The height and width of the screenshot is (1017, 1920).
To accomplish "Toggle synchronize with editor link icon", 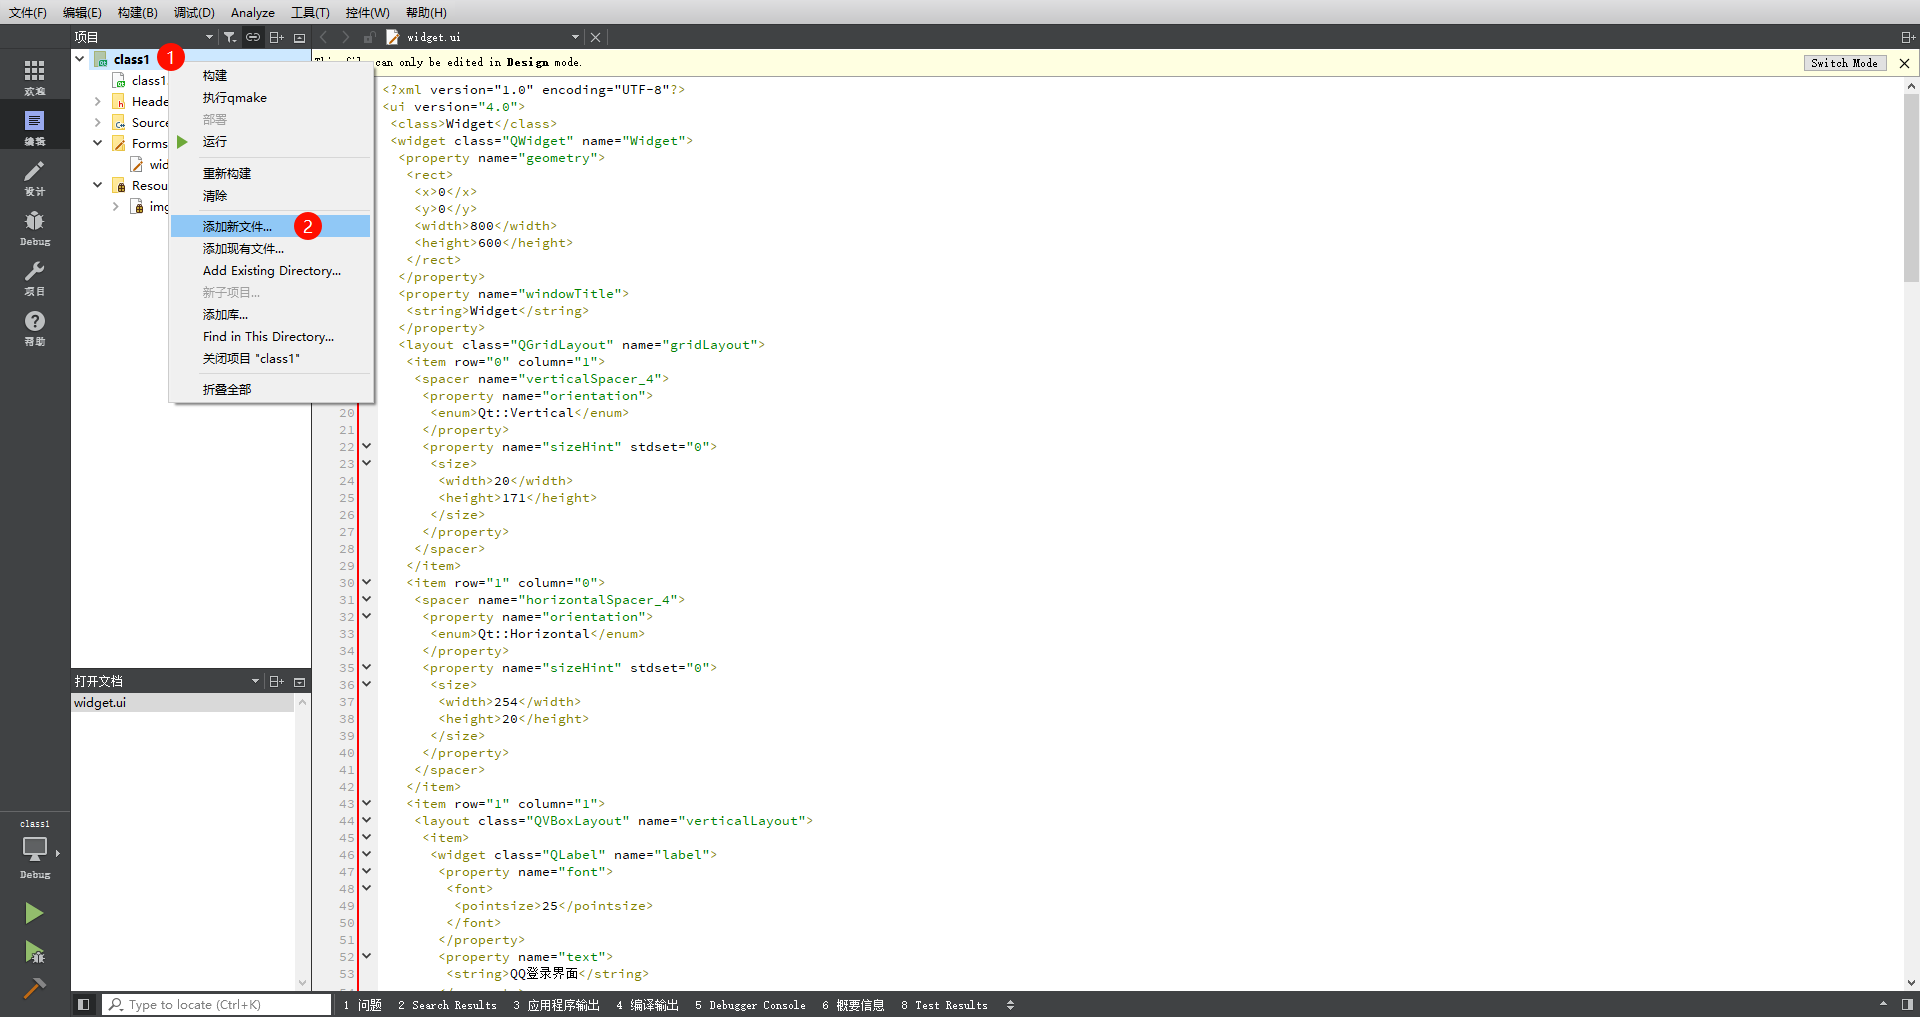I will coord(253,37).
